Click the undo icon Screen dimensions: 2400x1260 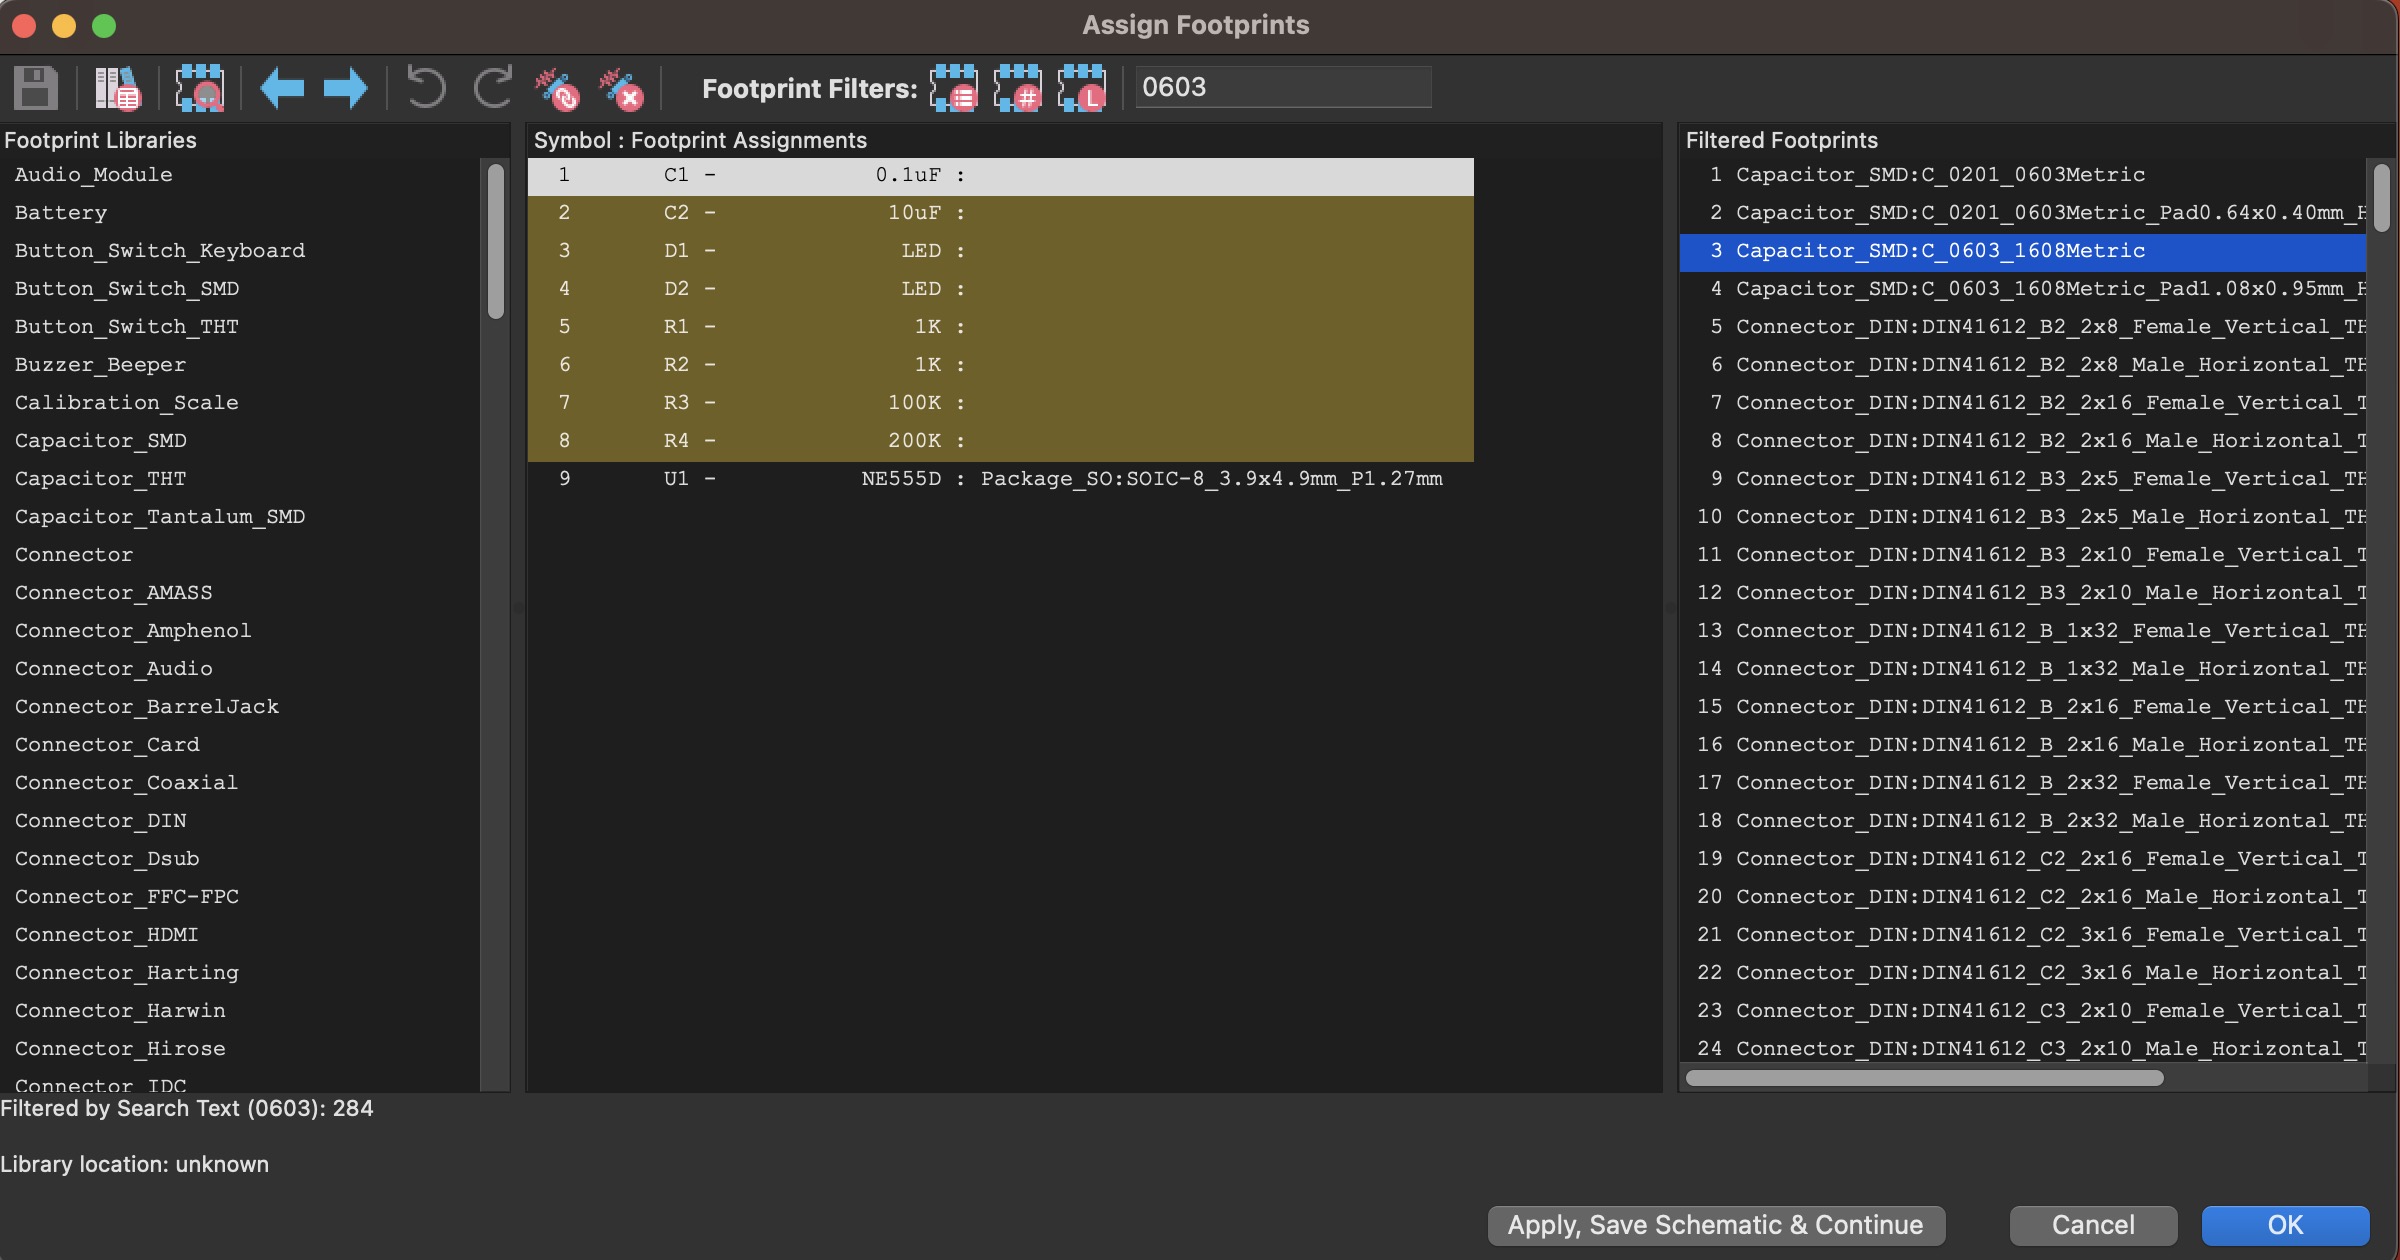pyautogui.click(x=424, y=87)
